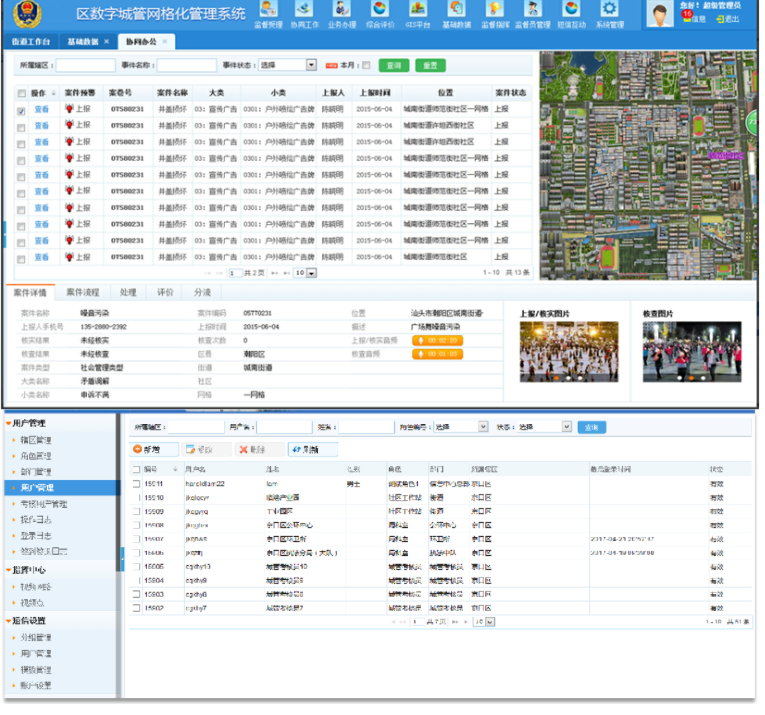Open the 状态 dropdown in user filter
The image size is (765, 715).
pyautogui.click(x=566, y=427)
